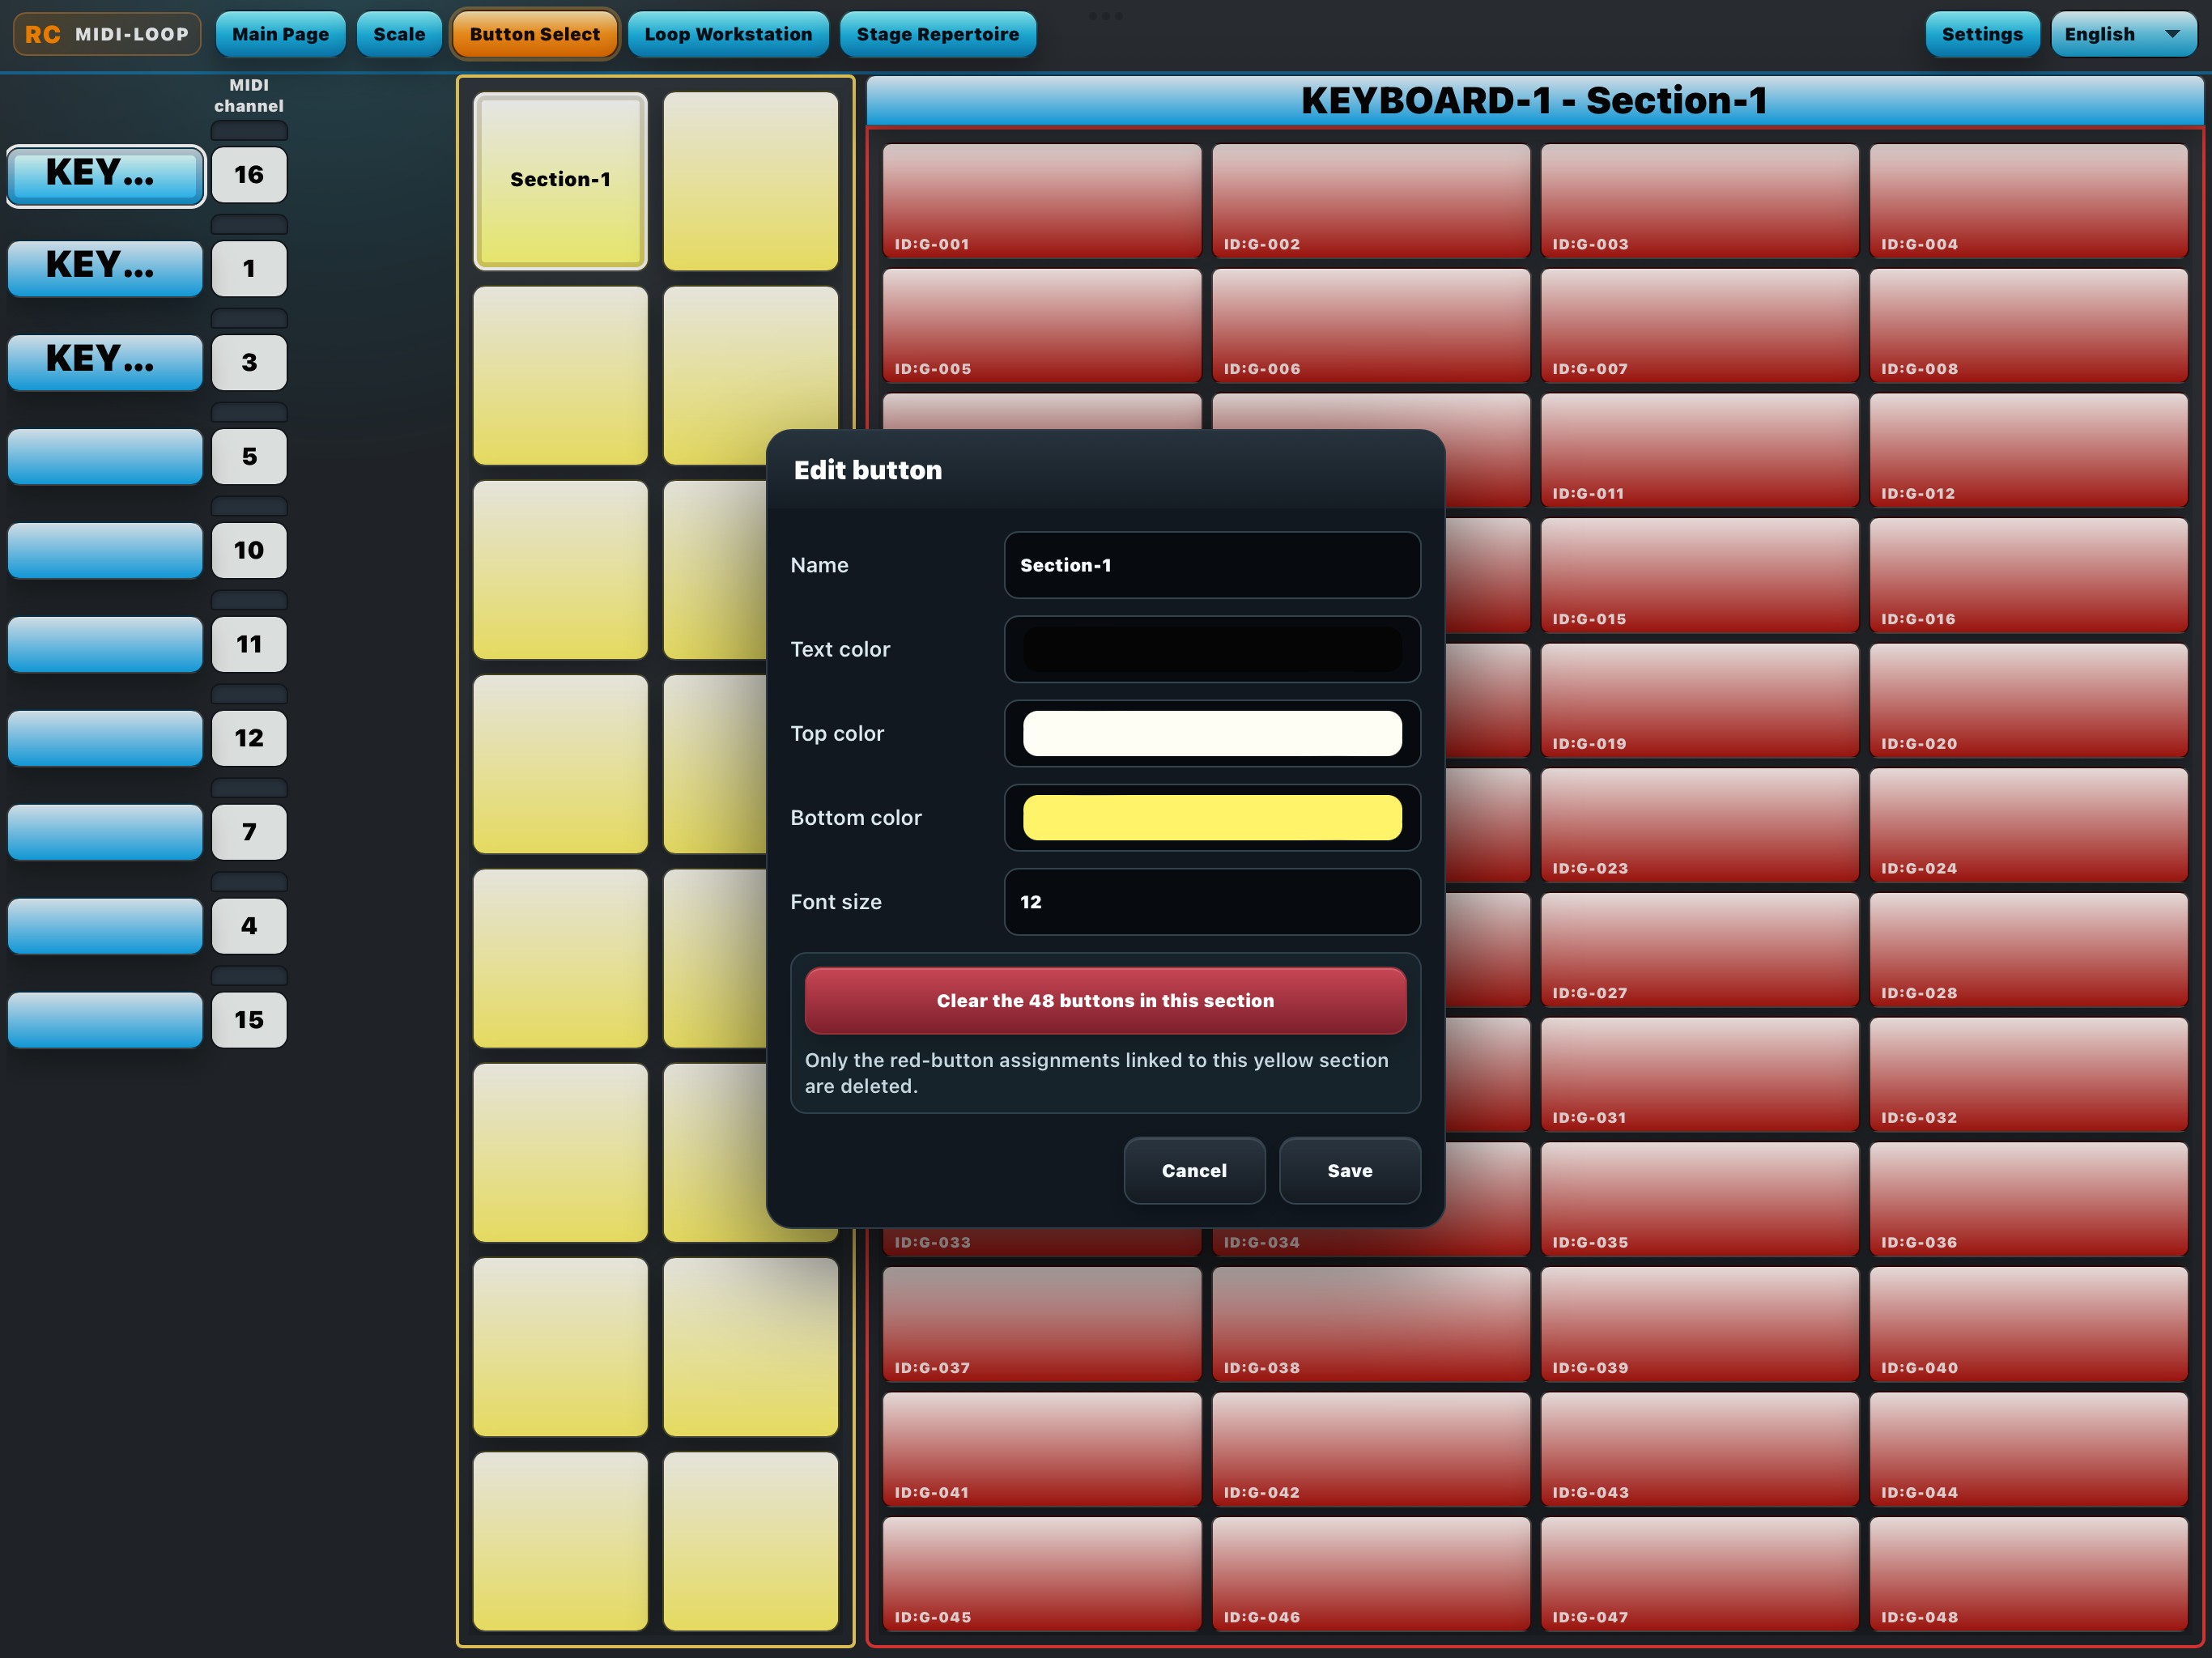Open the Text color swatch
Screen dimensions: 2212x1658
click(x=1212, y=649)
